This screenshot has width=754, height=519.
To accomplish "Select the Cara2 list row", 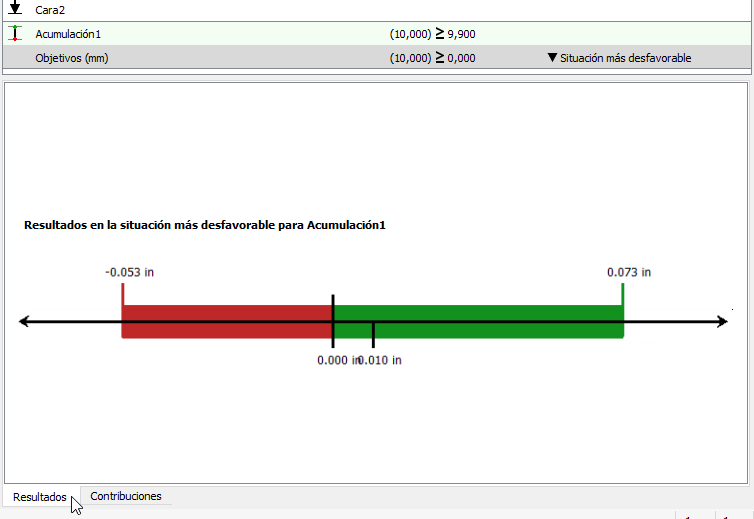I will pyautogui.click(x=377, y=10).
